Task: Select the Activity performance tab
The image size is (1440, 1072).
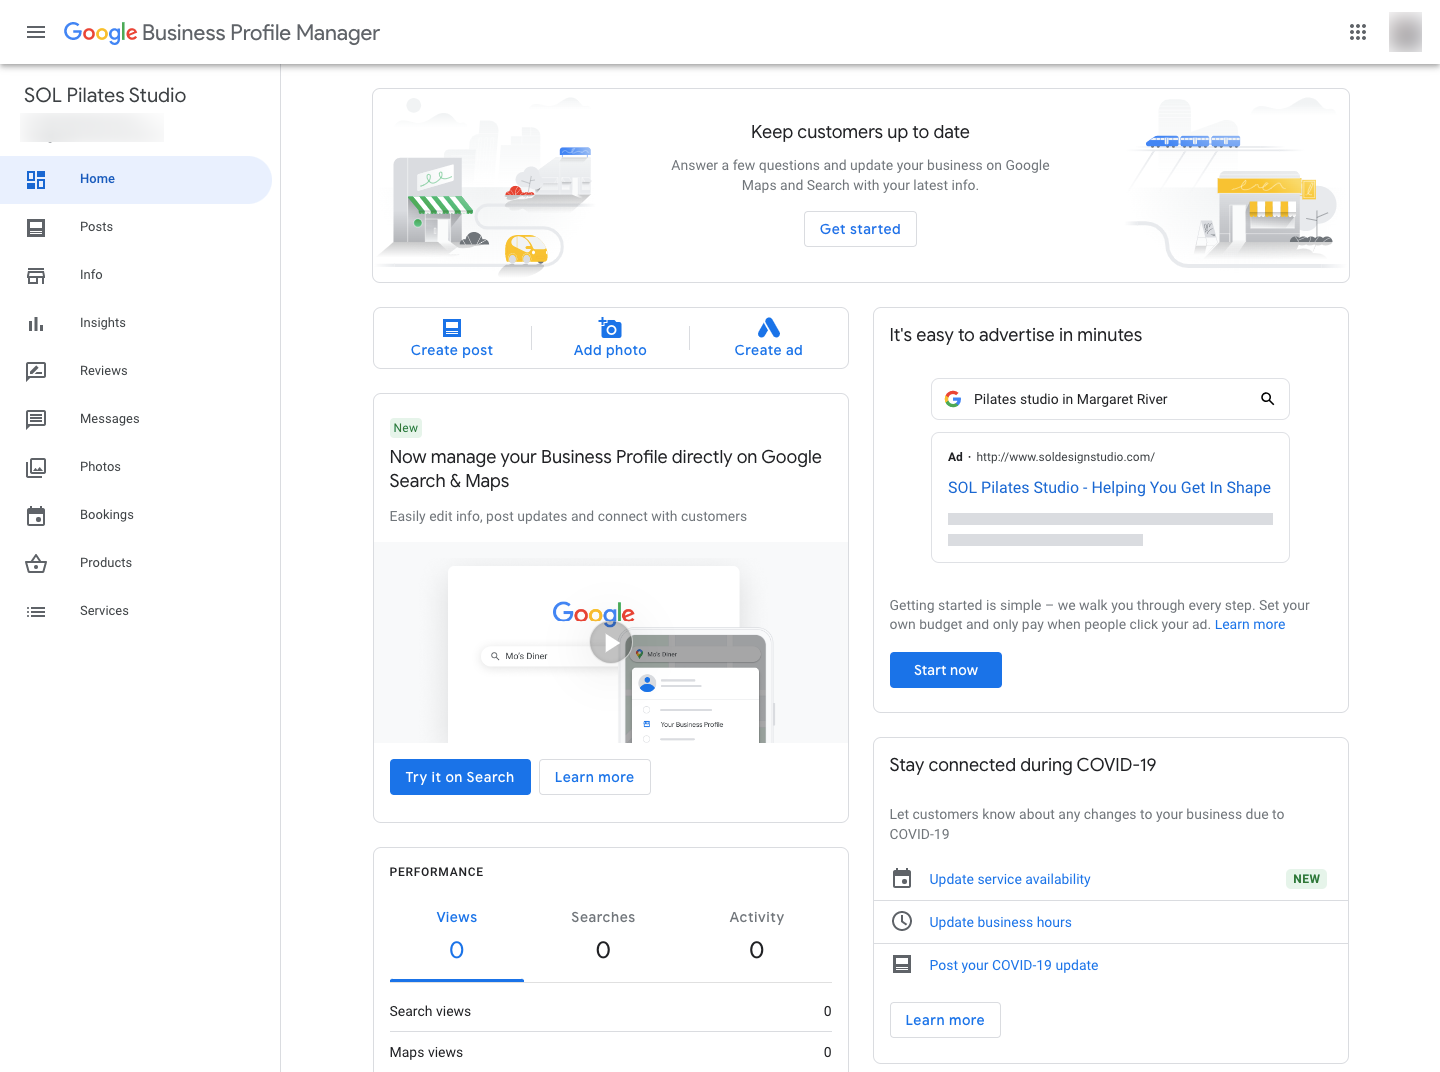Action: pyautogui.click(x=757, y=938)
